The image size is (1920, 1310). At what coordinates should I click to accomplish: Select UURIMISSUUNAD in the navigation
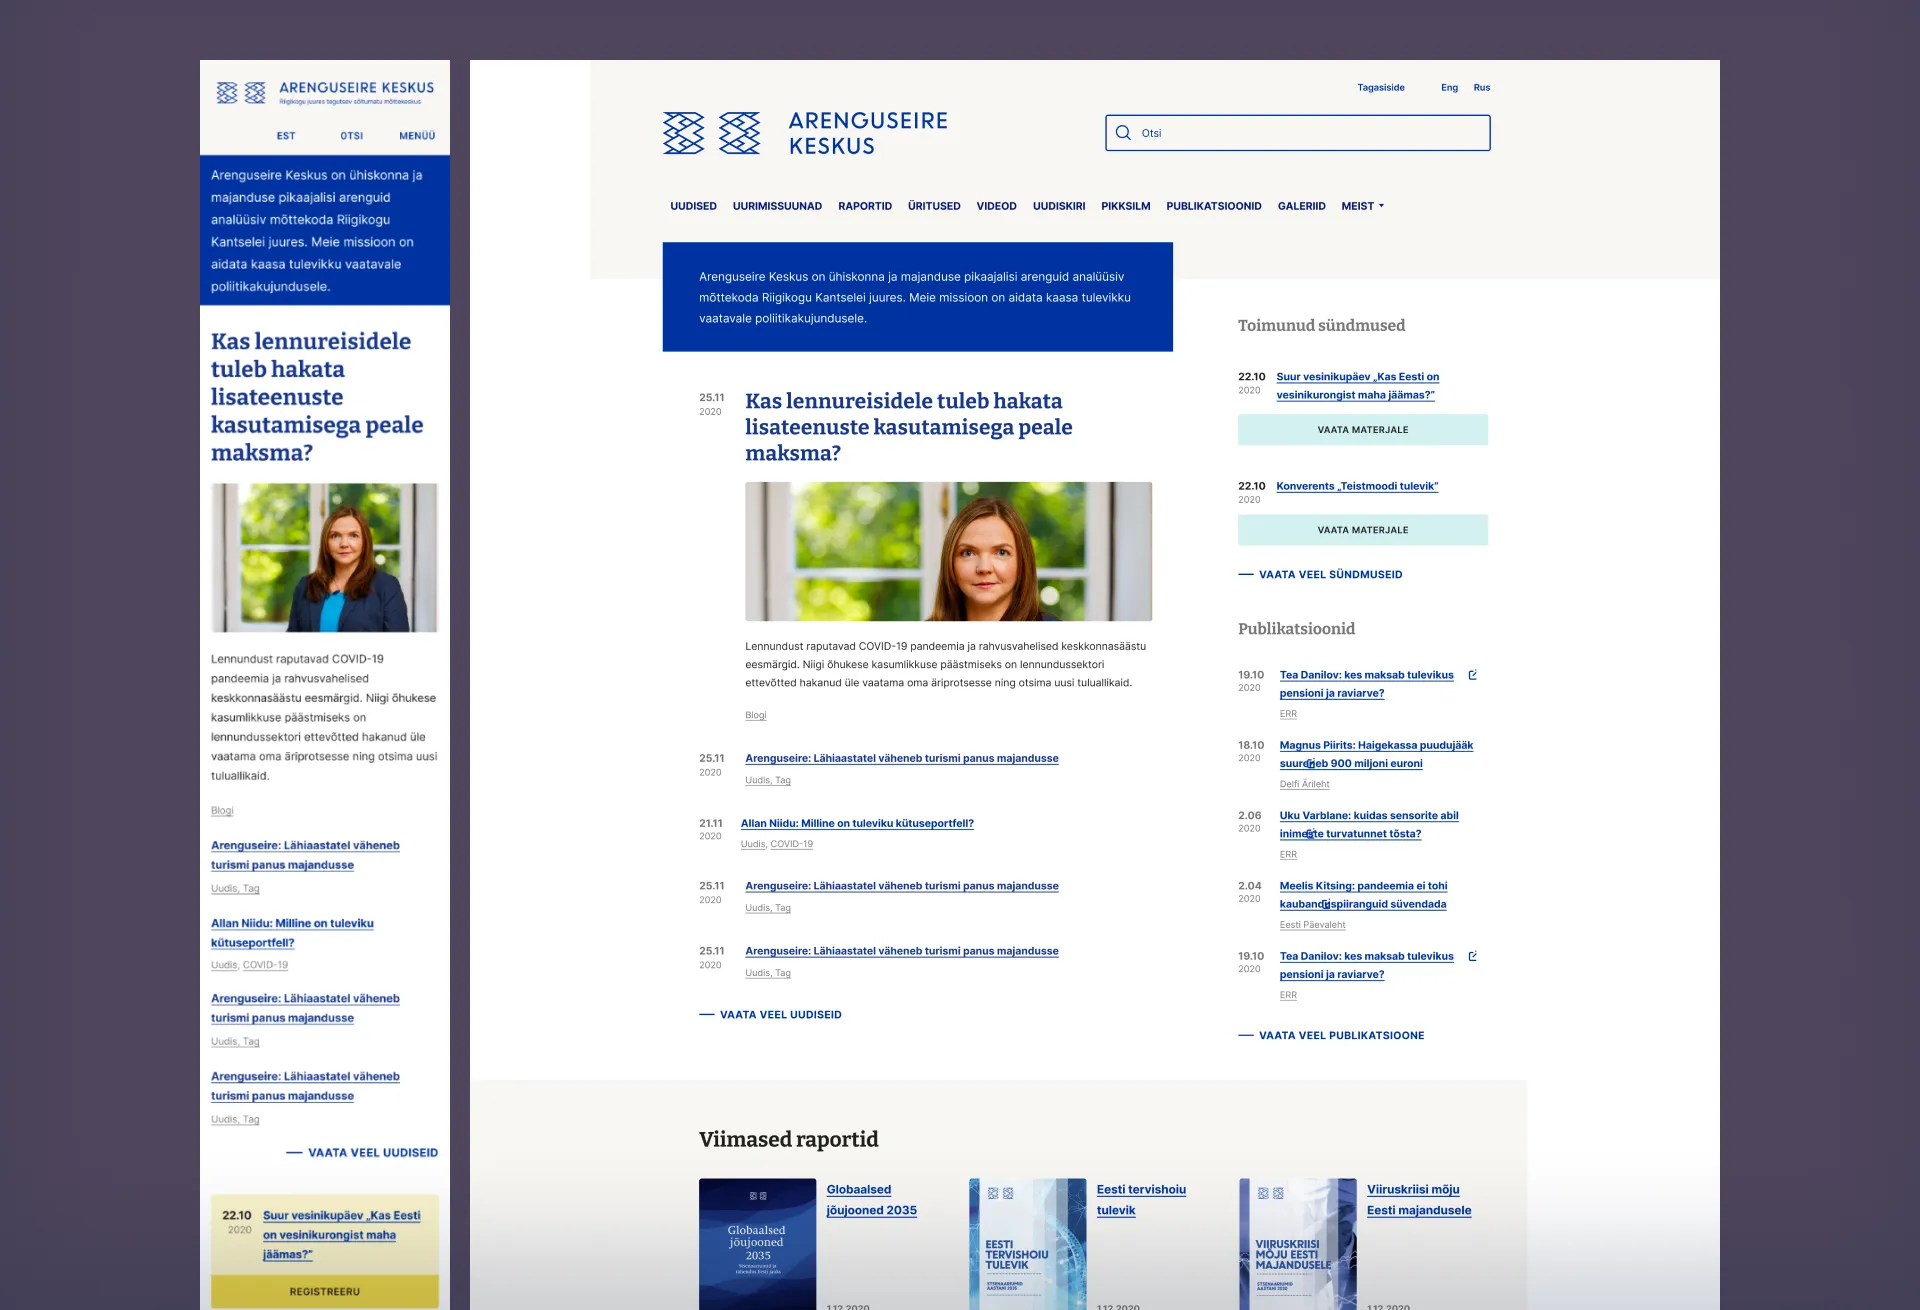tap(776, 206)
